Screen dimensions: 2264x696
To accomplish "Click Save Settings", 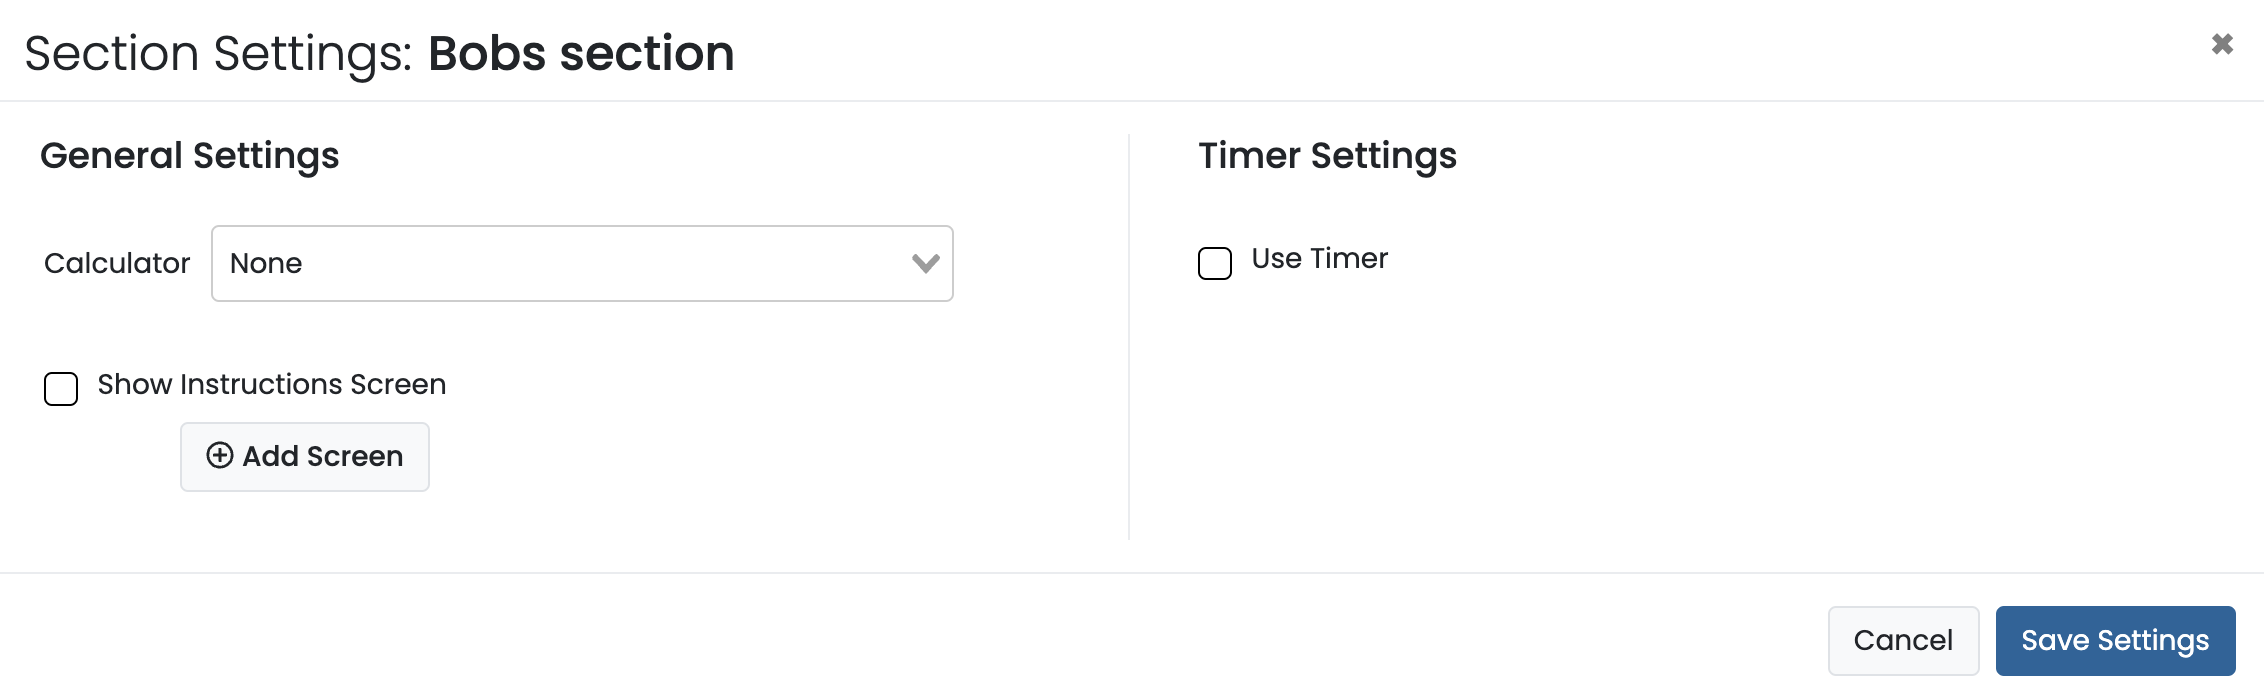I will (2115, 641).
